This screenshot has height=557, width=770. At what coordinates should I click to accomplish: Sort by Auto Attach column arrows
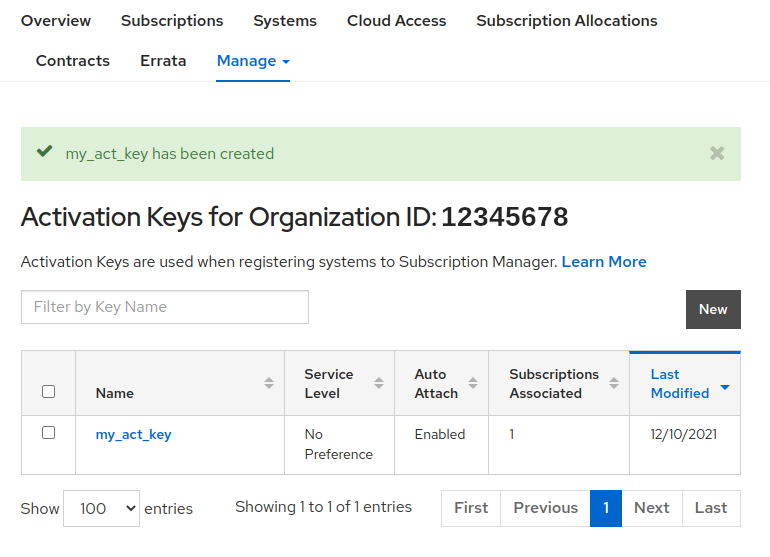(x=473, y=384)
